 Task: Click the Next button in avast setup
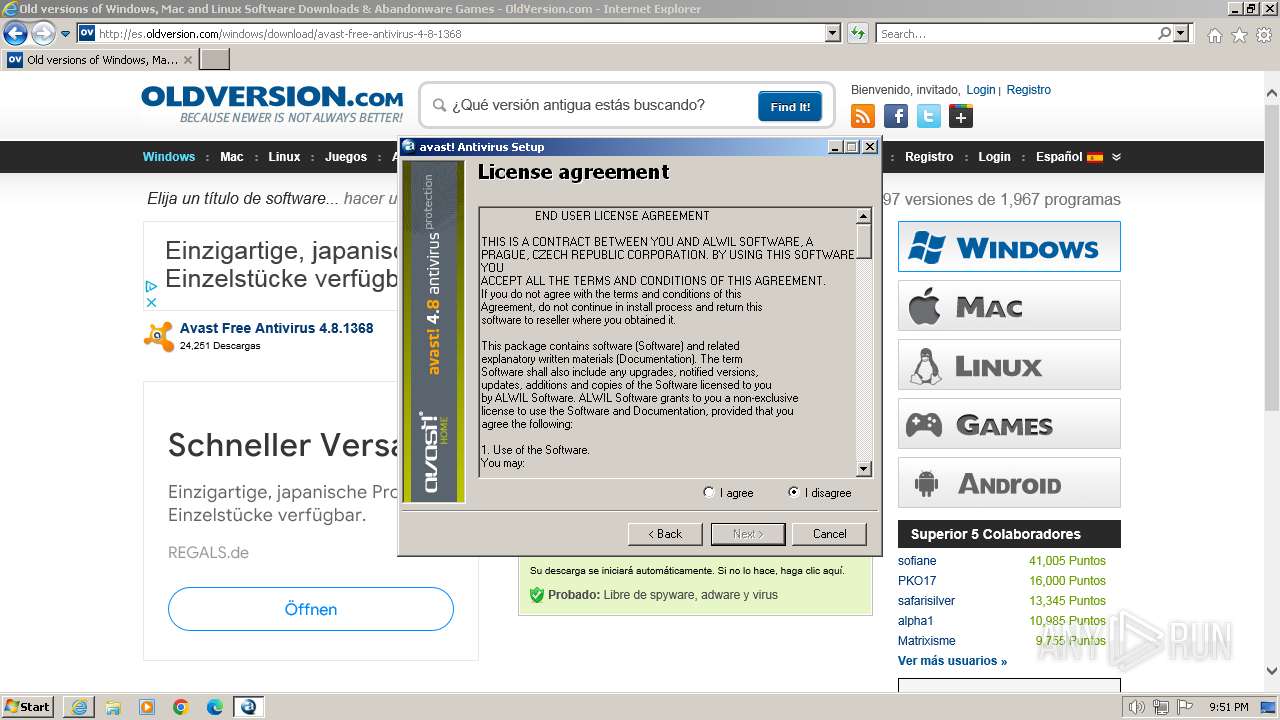point(748,534)
